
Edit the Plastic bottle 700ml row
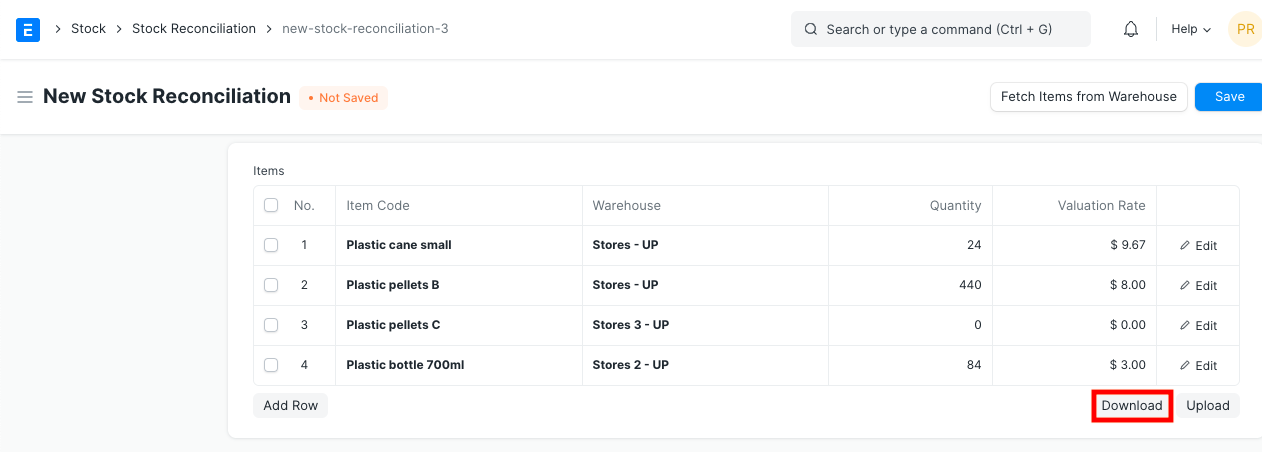pyautogui.click(x=1198, y=365)
